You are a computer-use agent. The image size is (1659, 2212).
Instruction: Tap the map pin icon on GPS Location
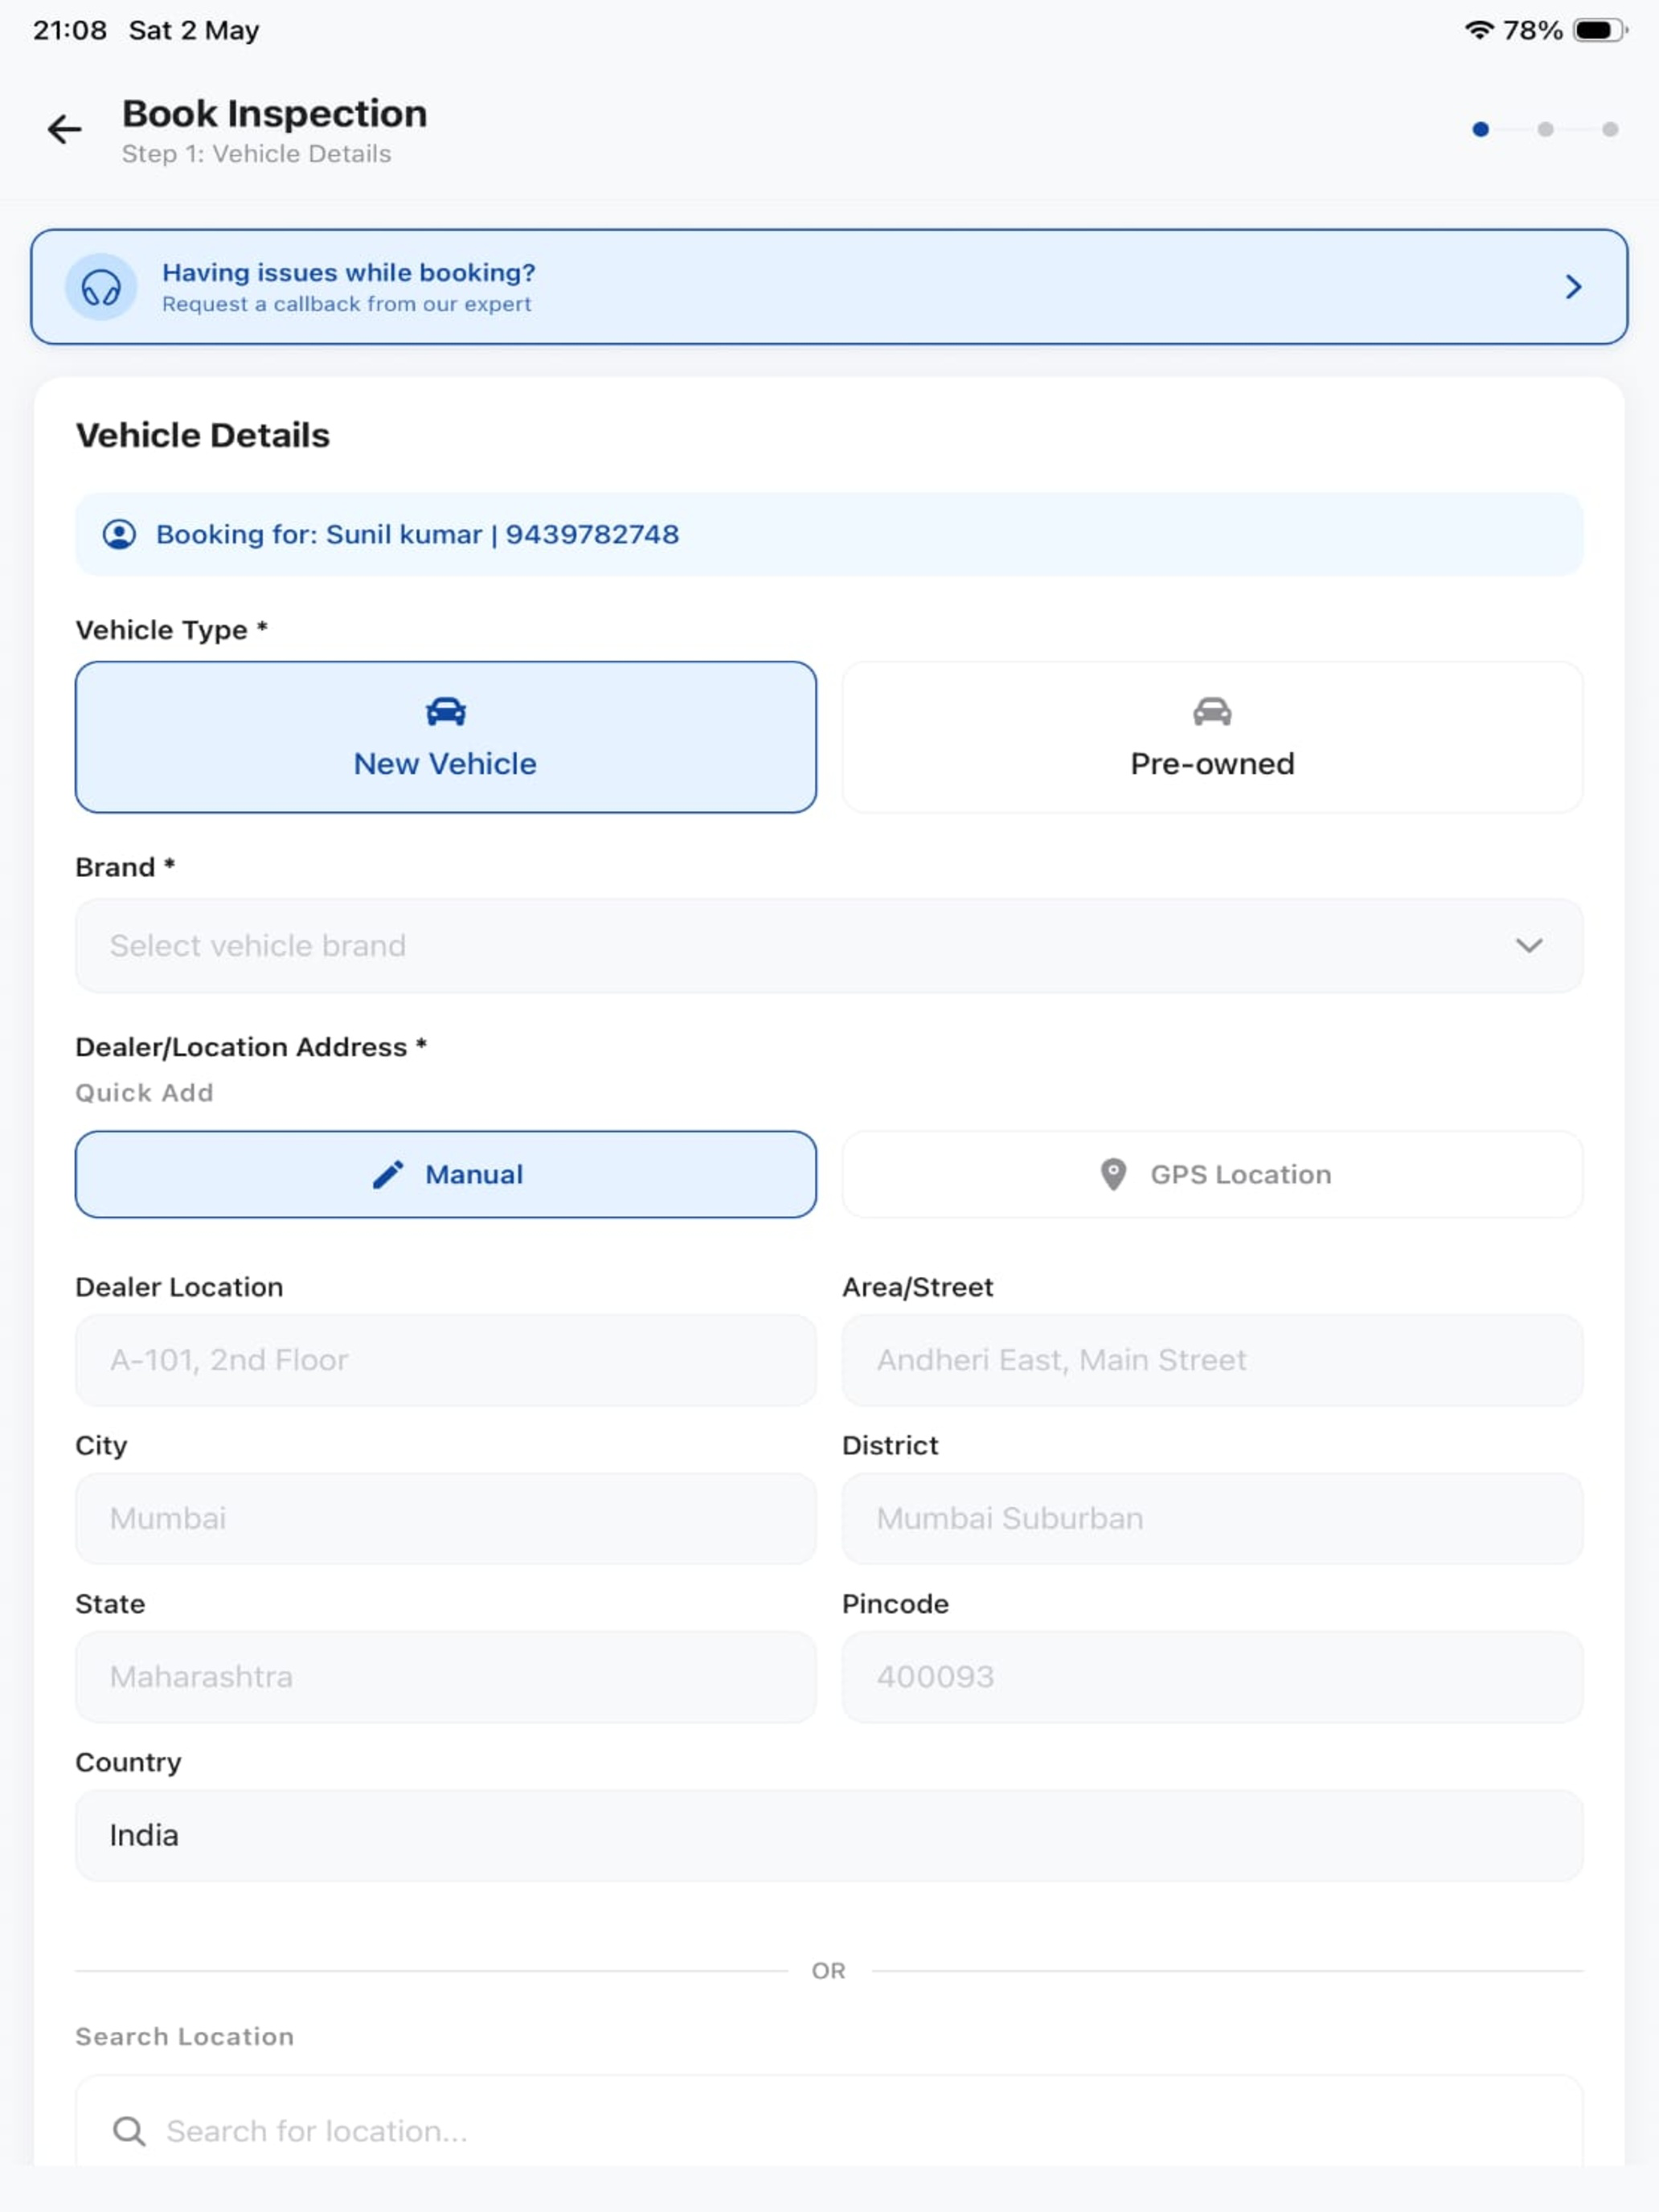point(1113,1175)
